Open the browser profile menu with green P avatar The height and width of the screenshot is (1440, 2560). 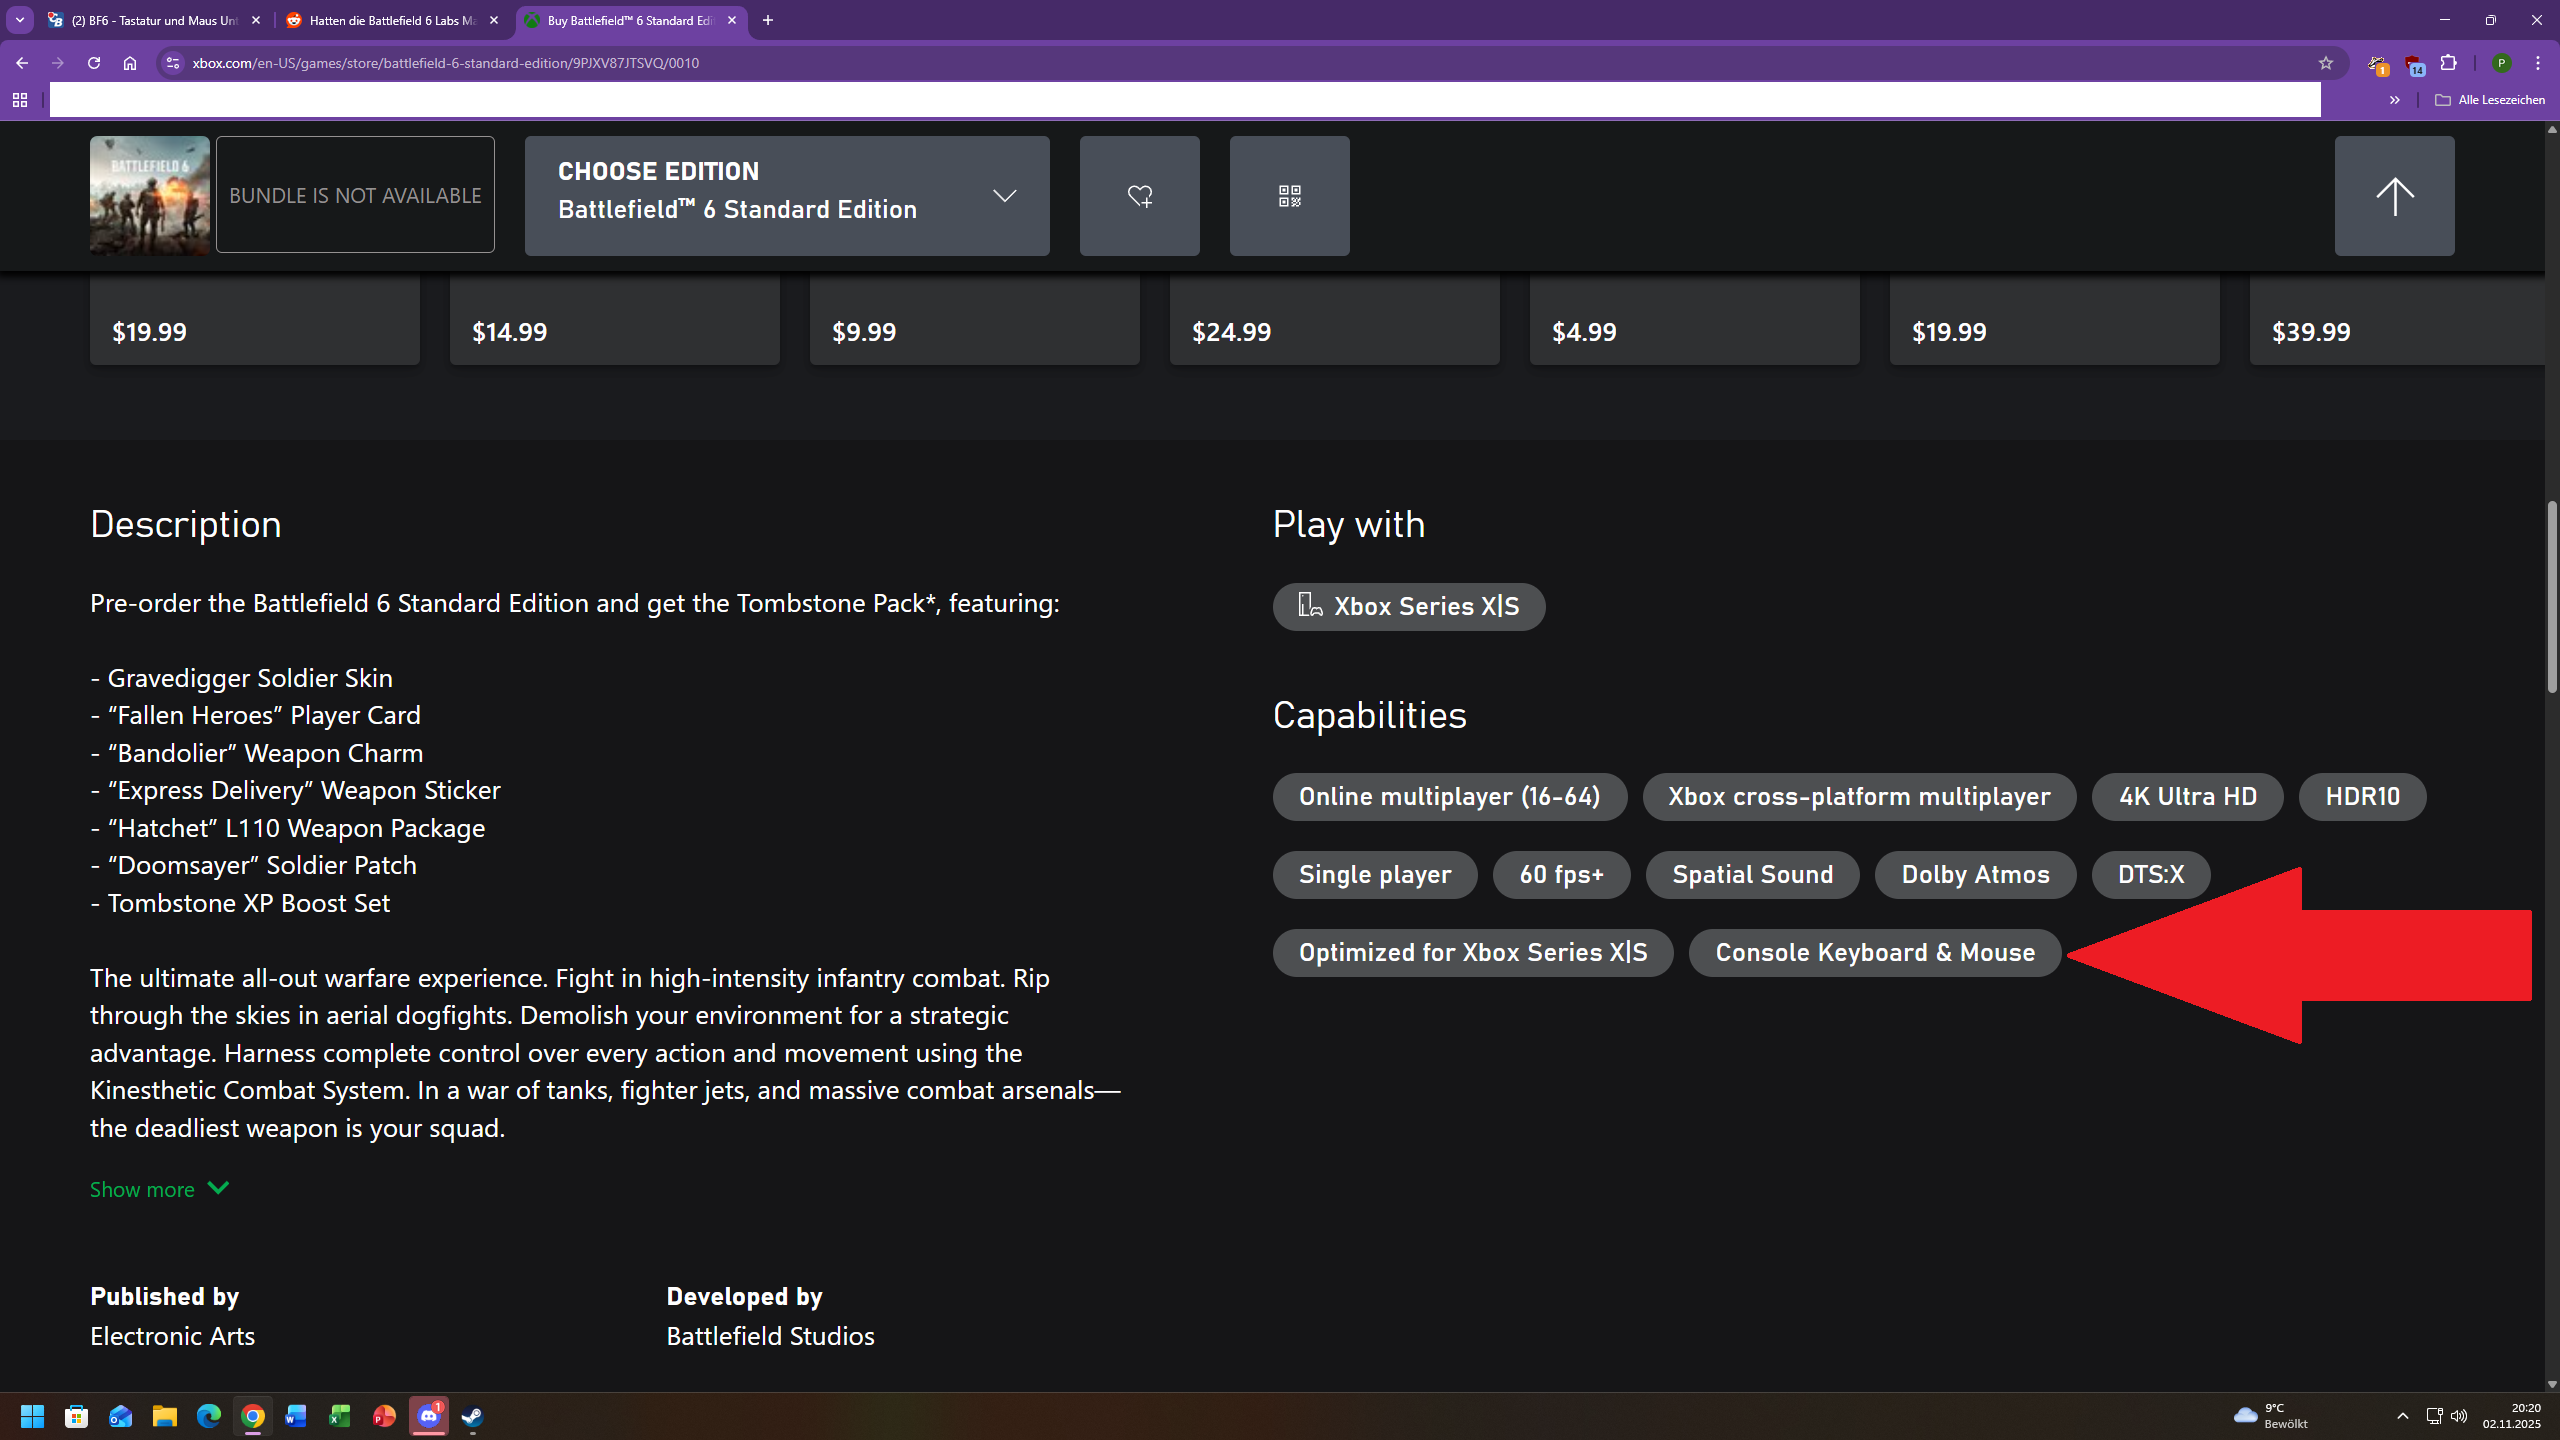point(2501,62)
